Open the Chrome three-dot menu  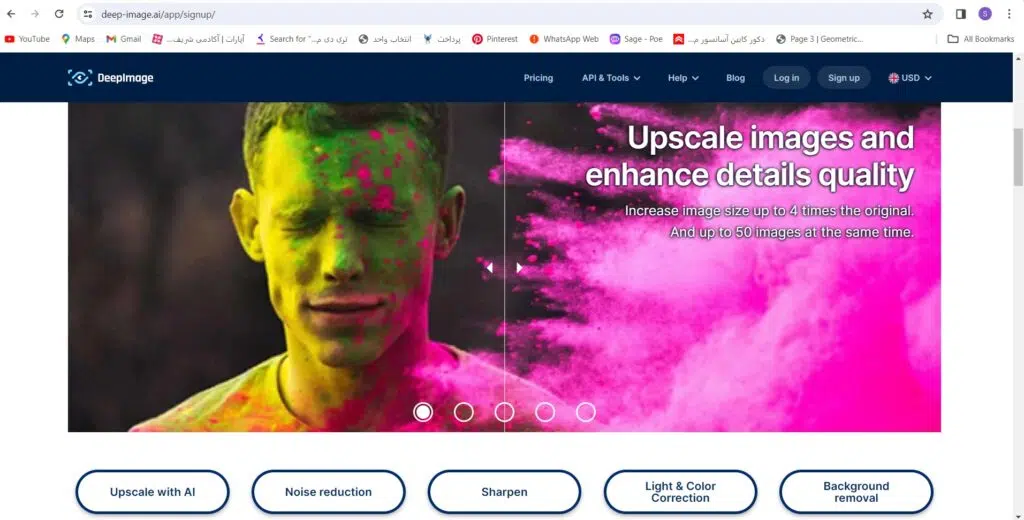(x=1009, y=14)
